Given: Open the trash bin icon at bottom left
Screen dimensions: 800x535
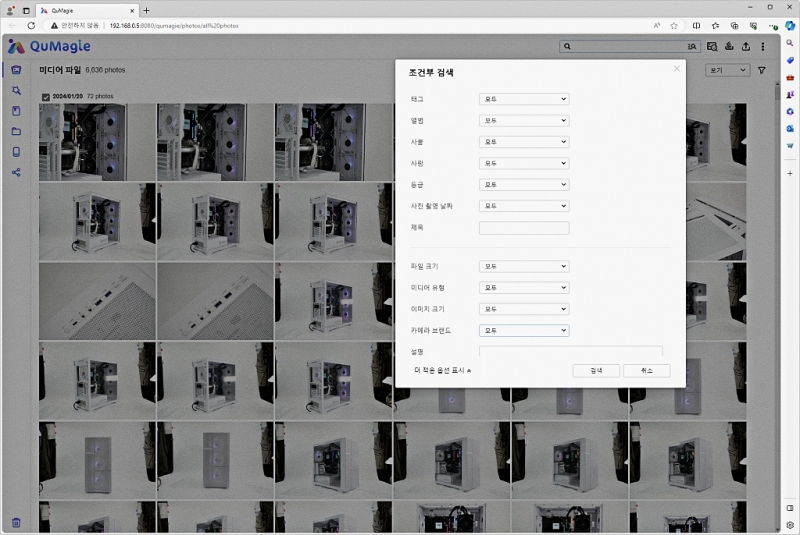Looking at the screenshot, I should 16,523.
